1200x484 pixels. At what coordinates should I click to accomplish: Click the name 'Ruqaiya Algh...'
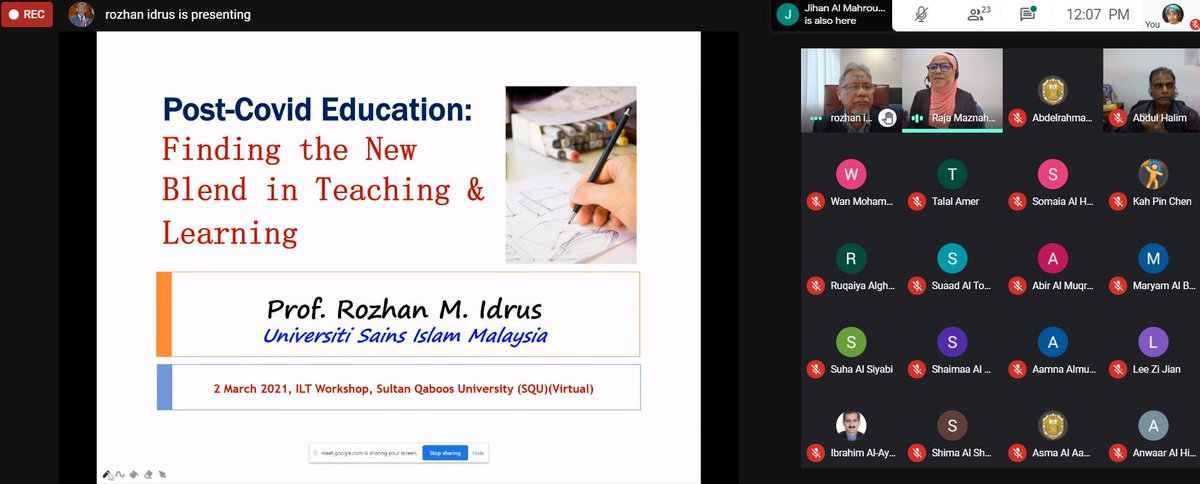pyautogui.click(x=863, y=285)
